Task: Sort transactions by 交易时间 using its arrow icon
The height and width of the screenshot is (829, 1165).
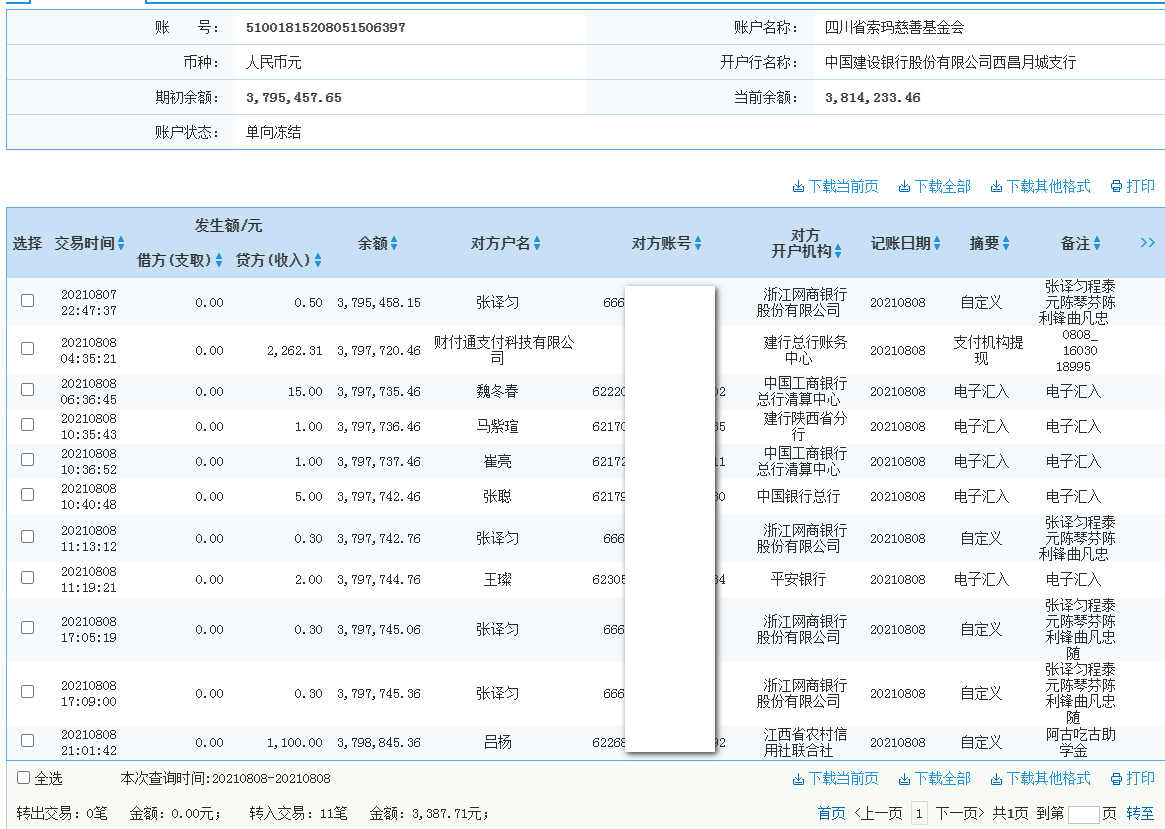Action: (121, 242)
